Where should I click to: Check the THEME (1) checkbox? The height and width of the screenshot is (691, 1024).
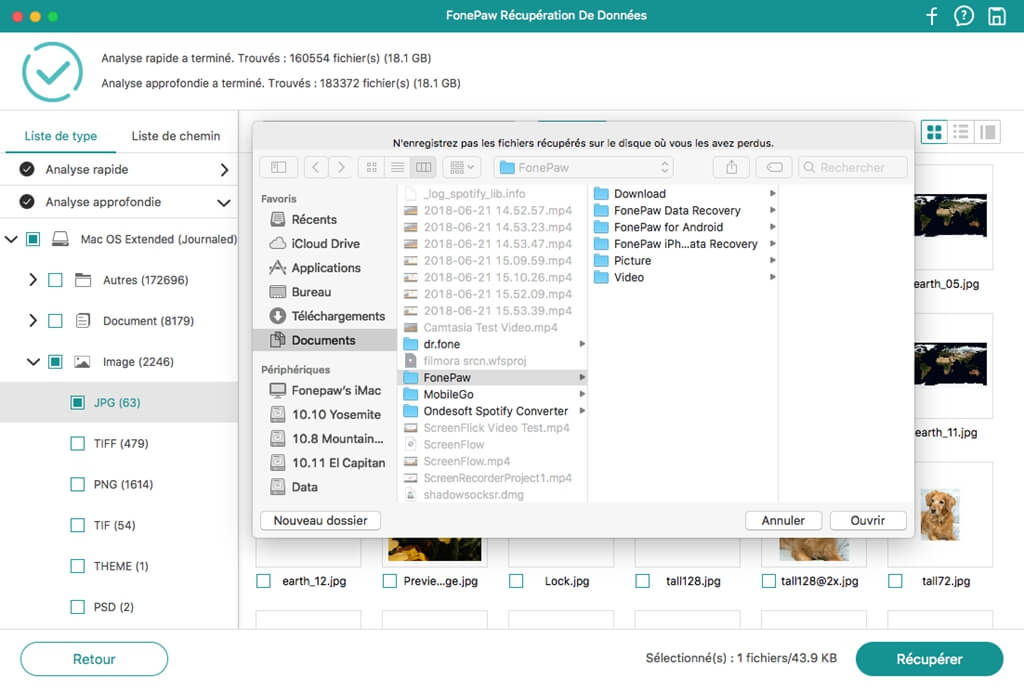pos(78,566)
